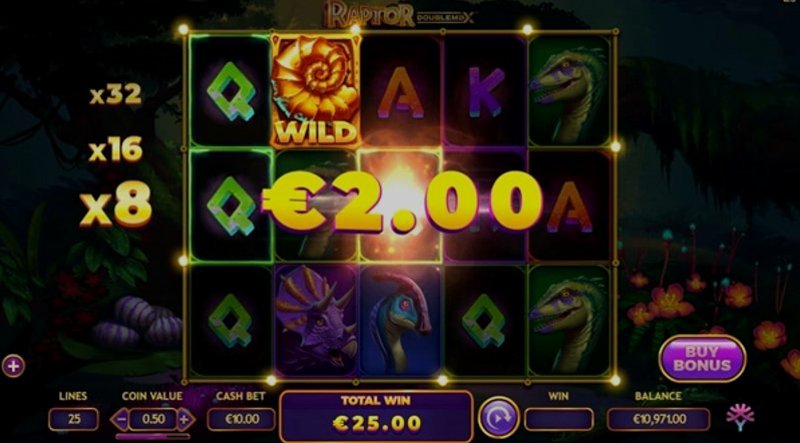800x443 pixels.
Task: Decrease coin value with minus arrow
Action: click(121, 420)
